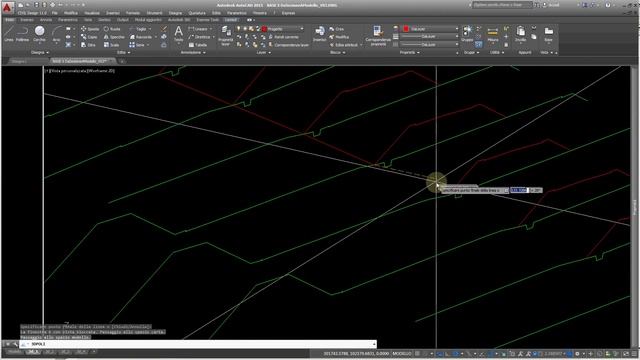The width and height of the screenshot is (640, 360).
Task: Click Corrispondenza layer button
Action: [288, 45]
